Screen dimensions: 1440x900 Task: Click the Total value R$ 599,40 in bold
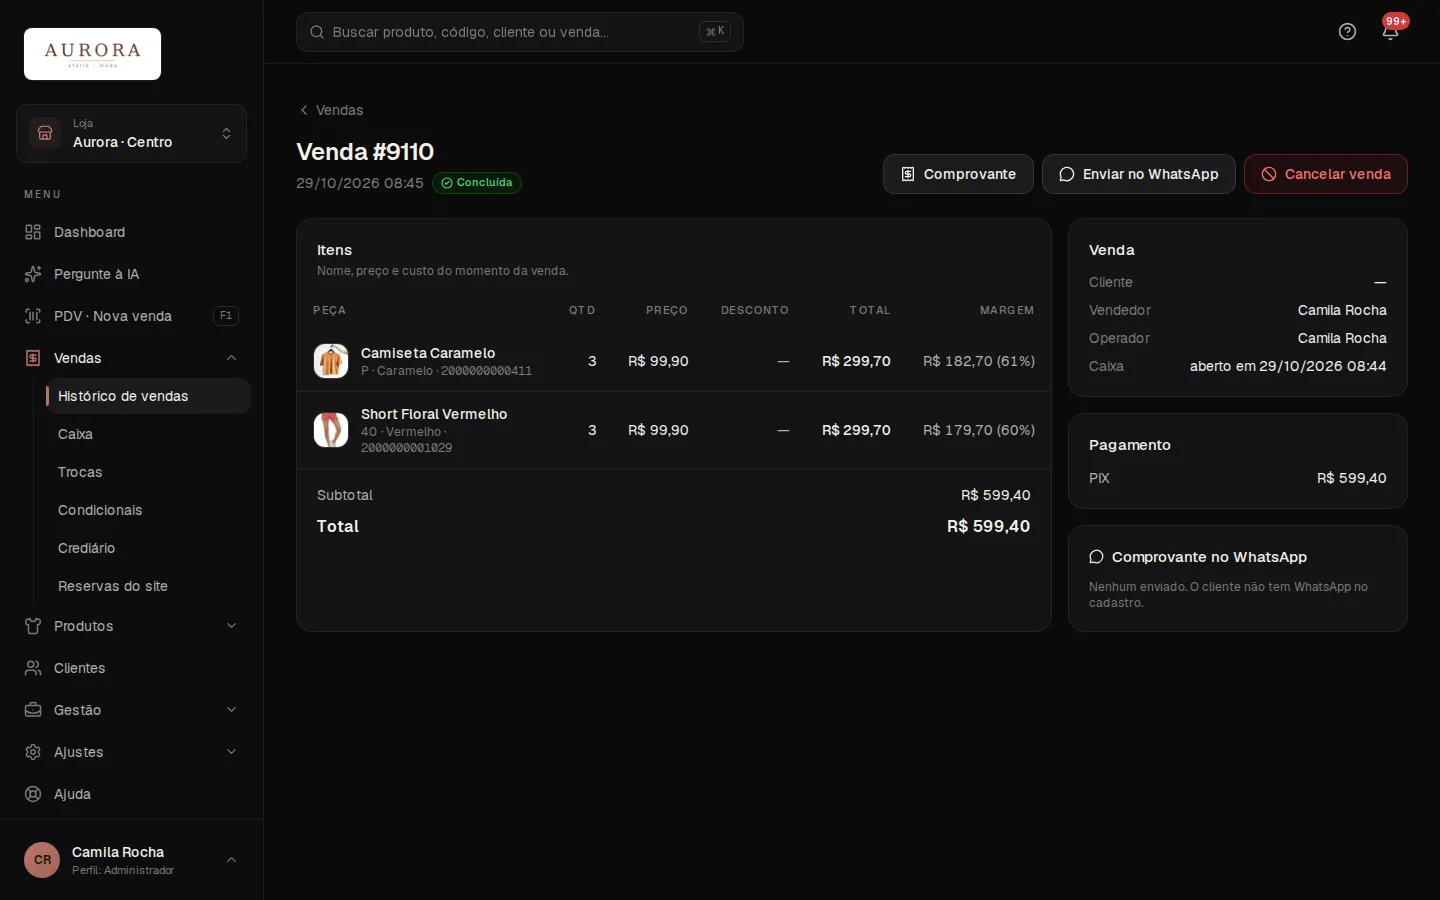pos(988,526)
